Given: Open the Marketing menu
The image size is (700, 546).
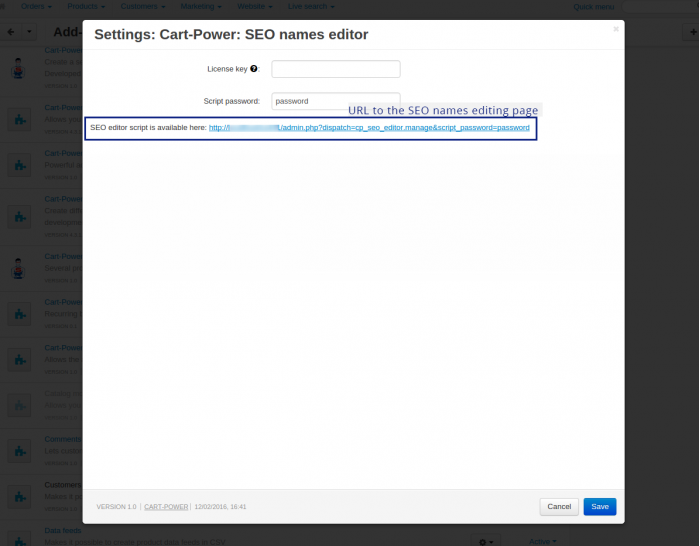Looking at the screenshot, I should [201, 6].
